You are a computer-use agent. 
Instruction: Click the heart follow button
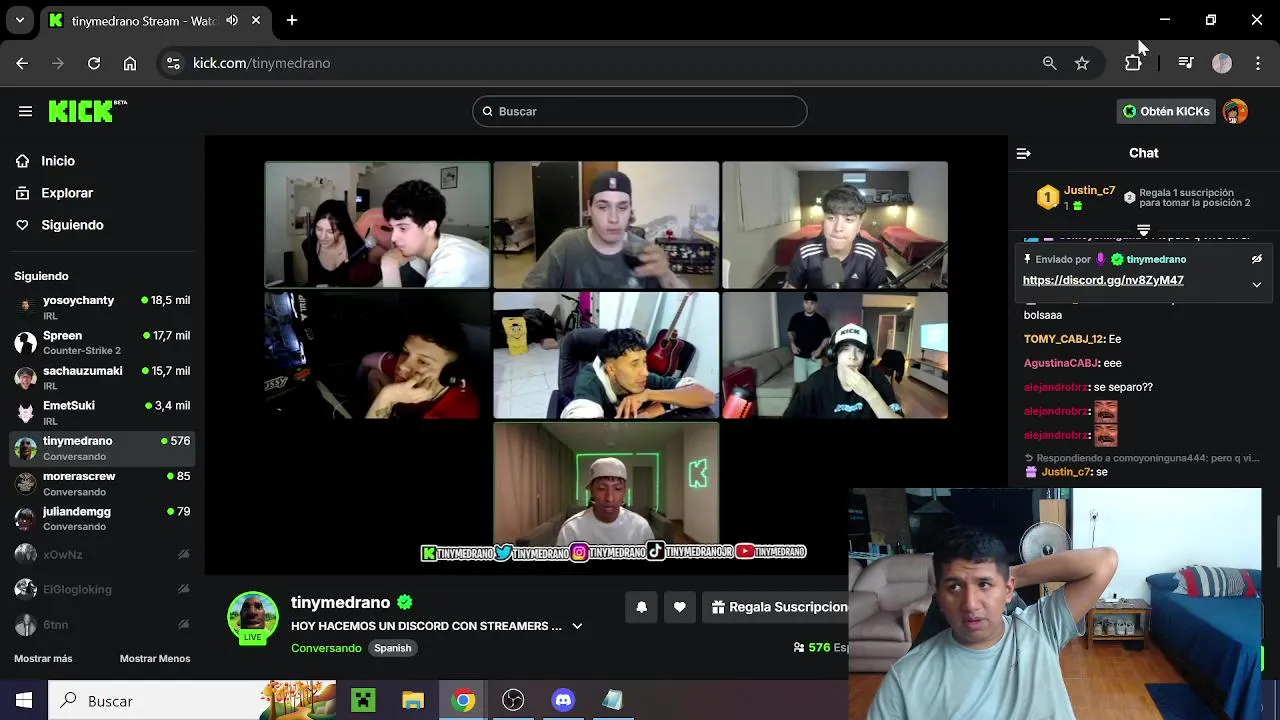pyautogui.click(x=680, y=607)
